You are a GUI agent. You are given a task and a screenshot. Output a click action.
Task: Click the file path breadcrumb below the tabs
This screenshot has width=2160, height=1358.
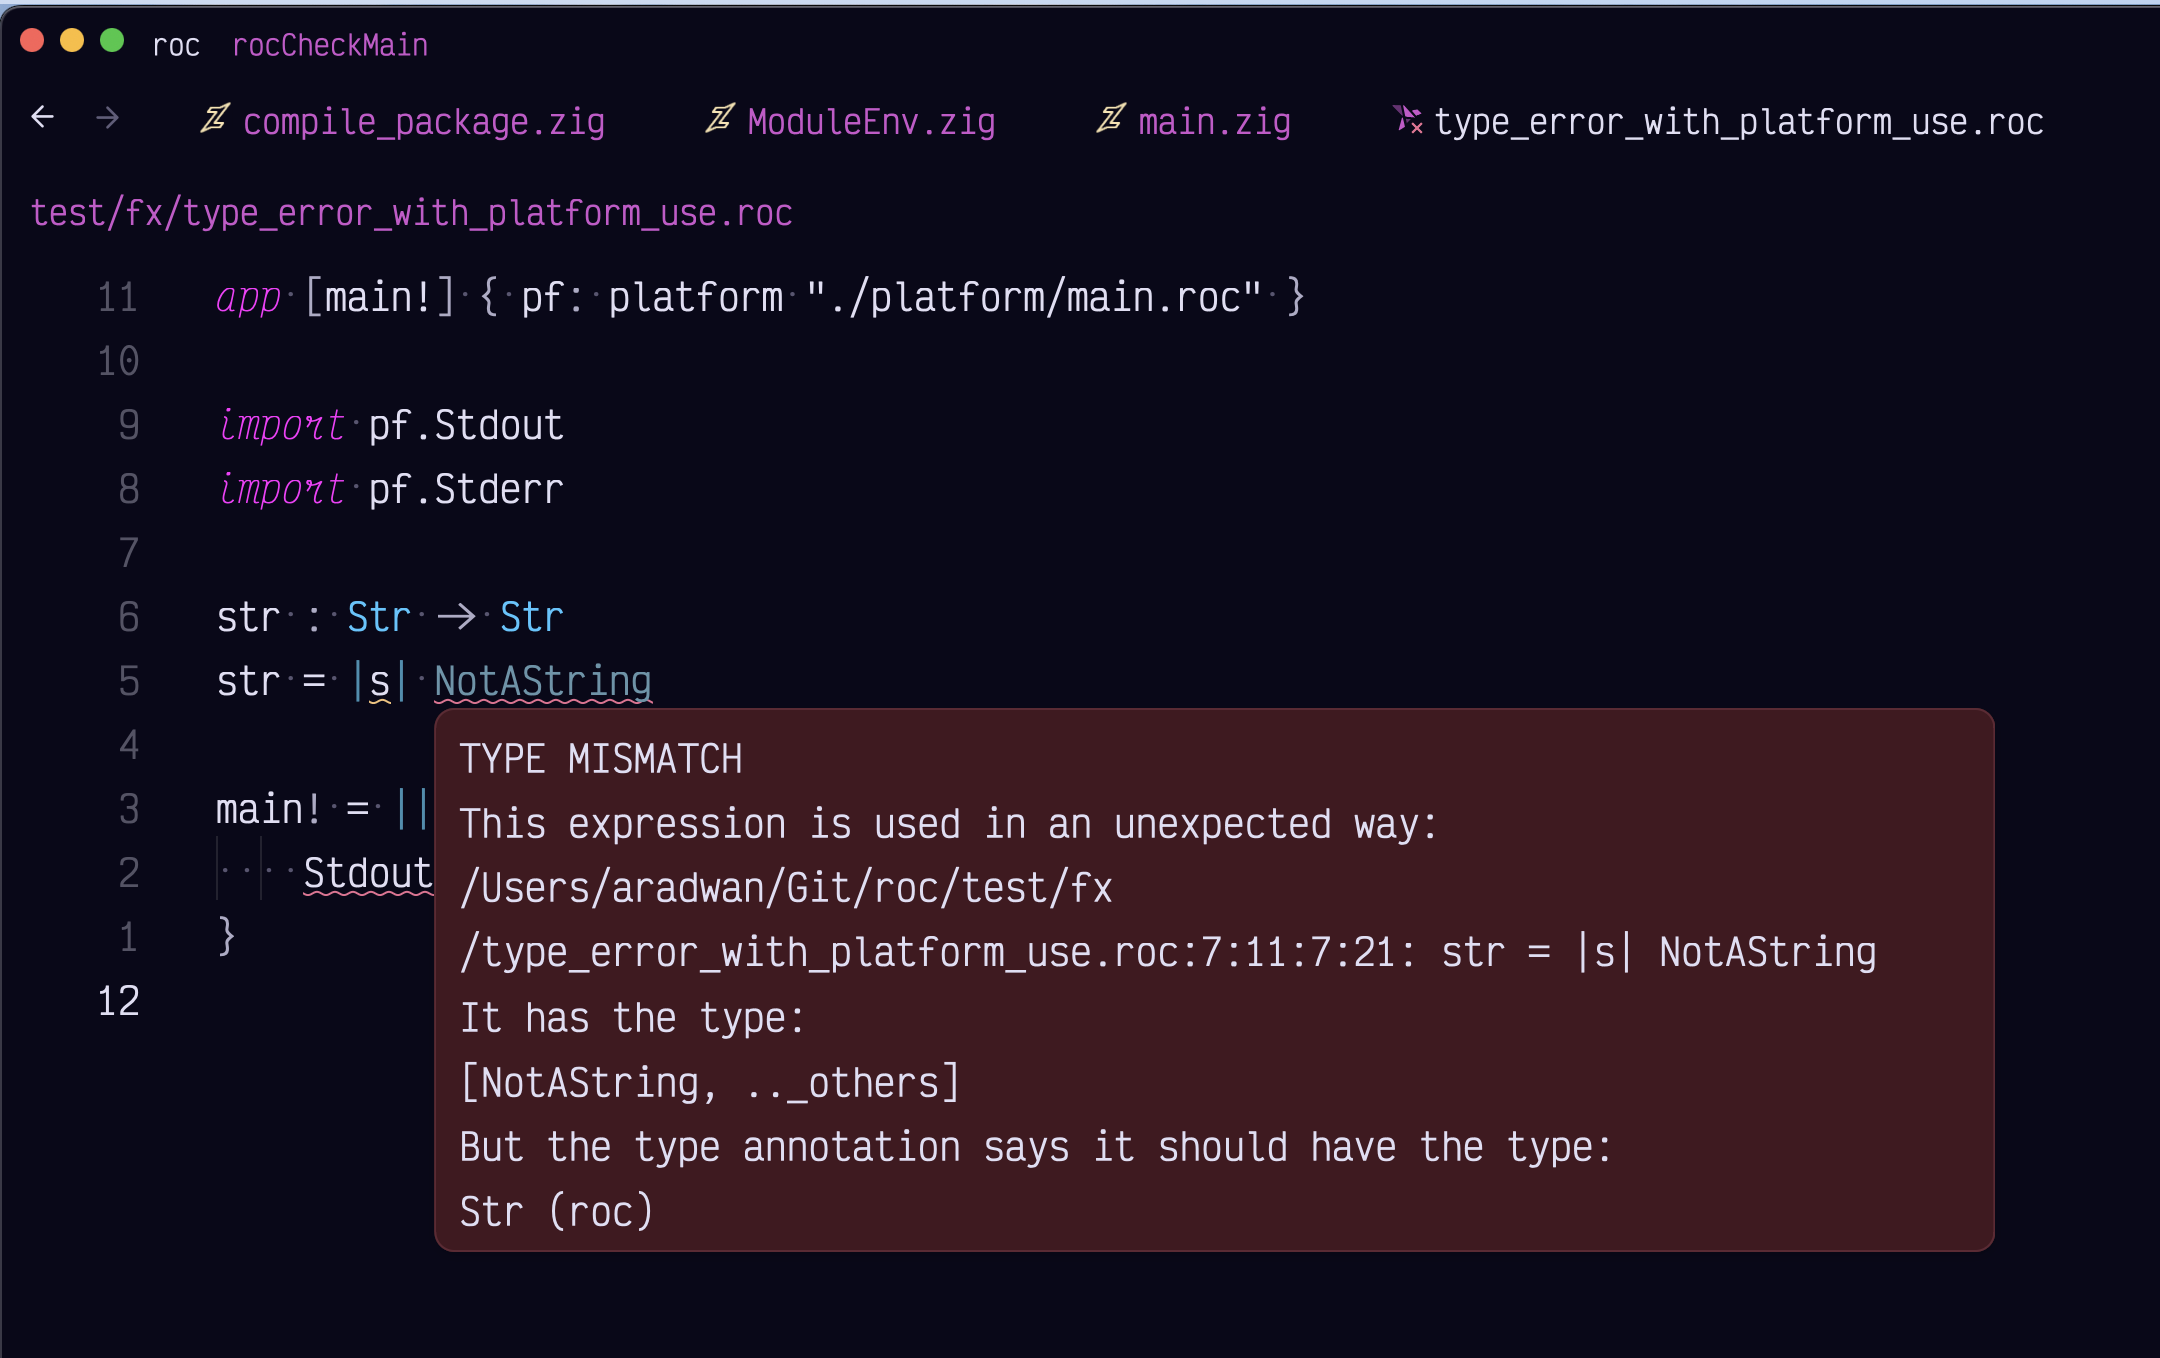(411, 213)
